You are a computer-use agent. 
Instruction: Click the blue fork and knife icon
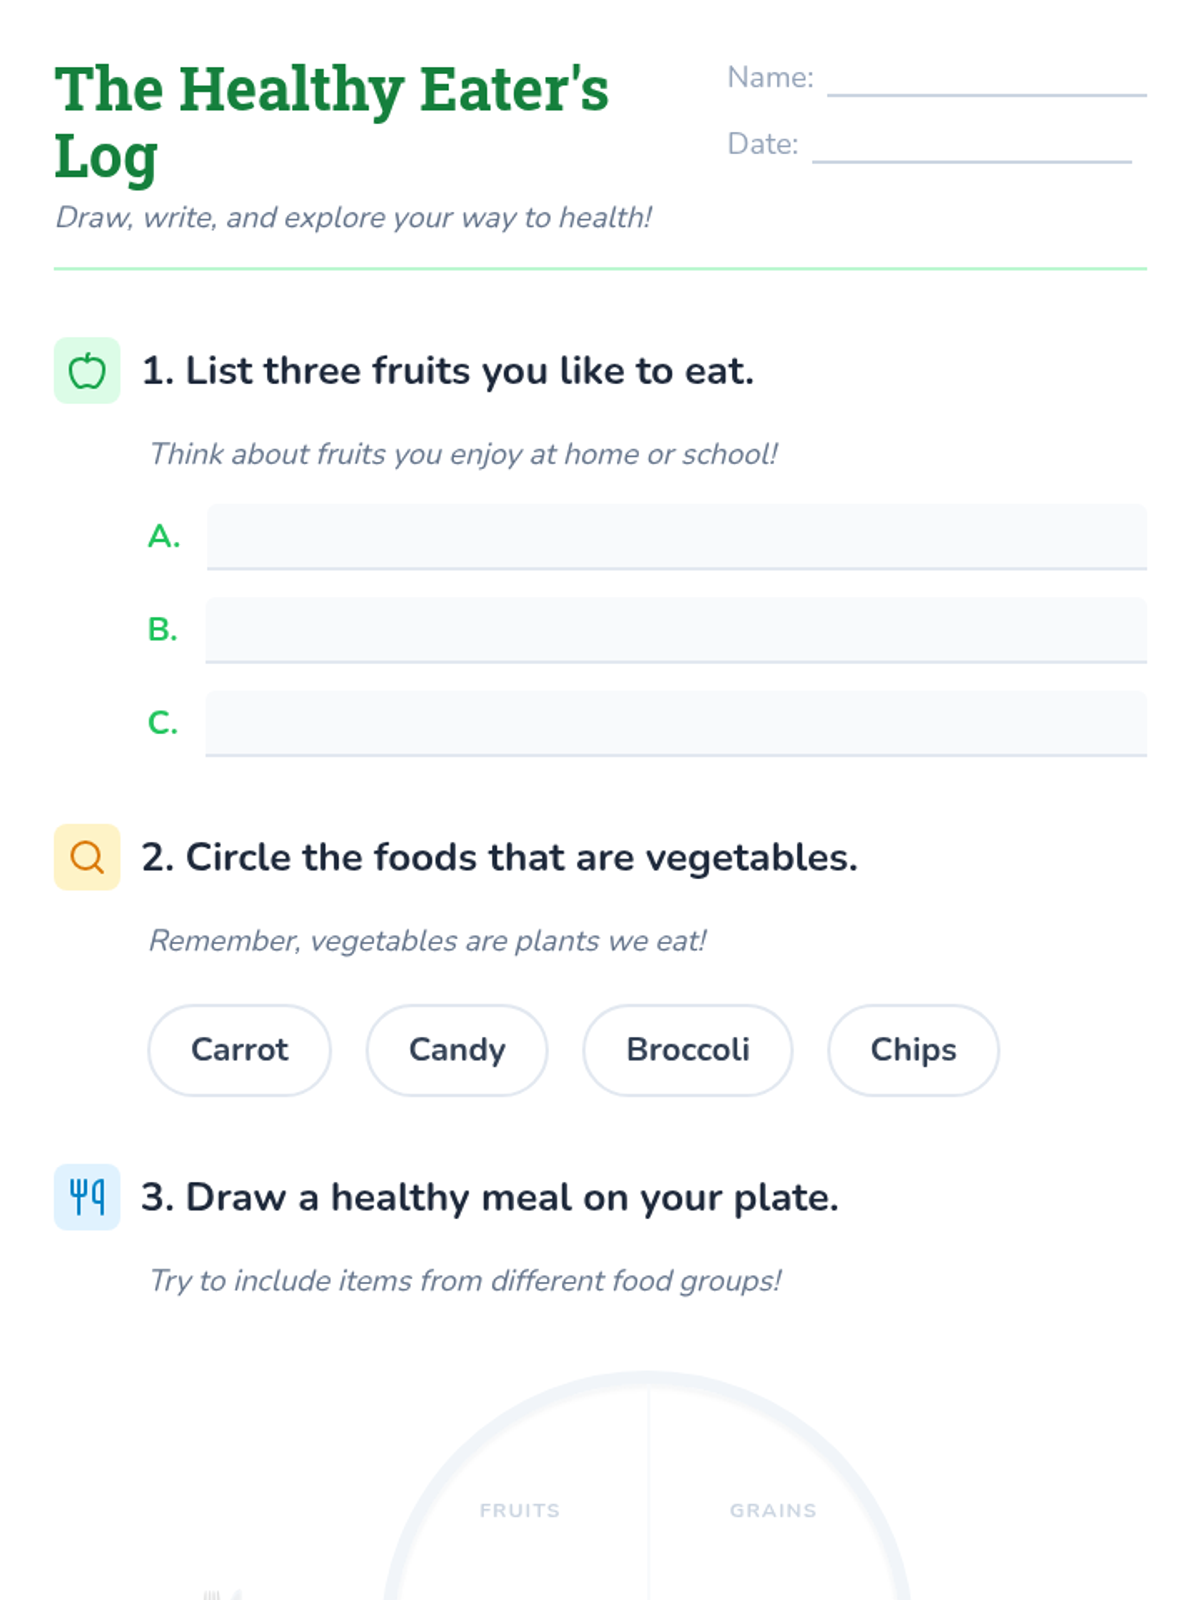pos(87,1197)
